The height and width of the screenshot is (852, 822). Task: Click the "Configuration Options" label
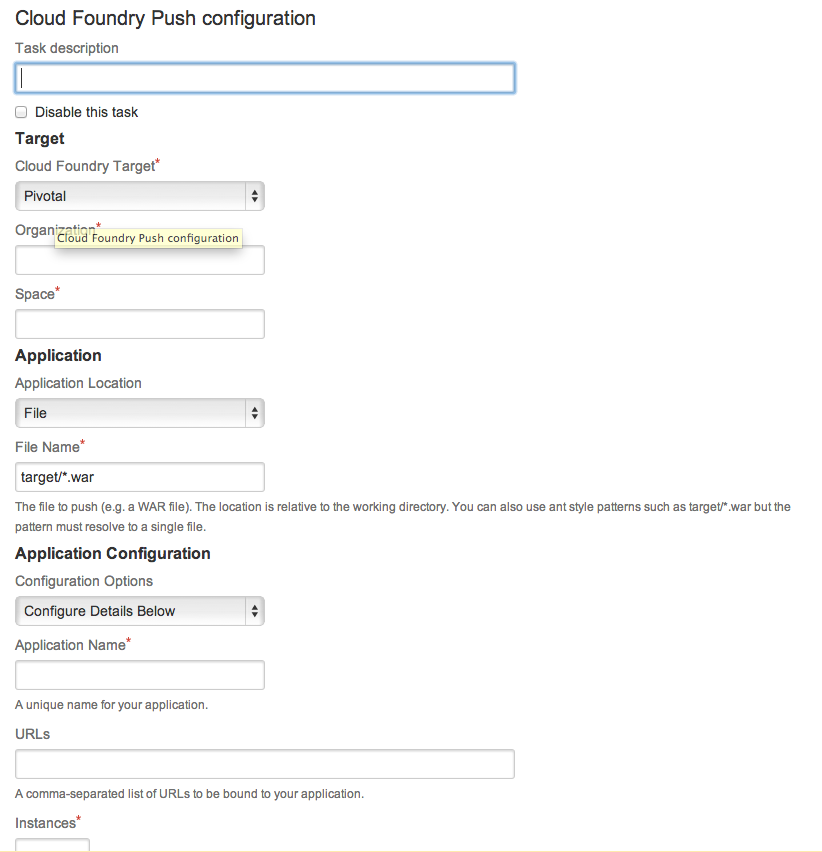pos(84,581)
